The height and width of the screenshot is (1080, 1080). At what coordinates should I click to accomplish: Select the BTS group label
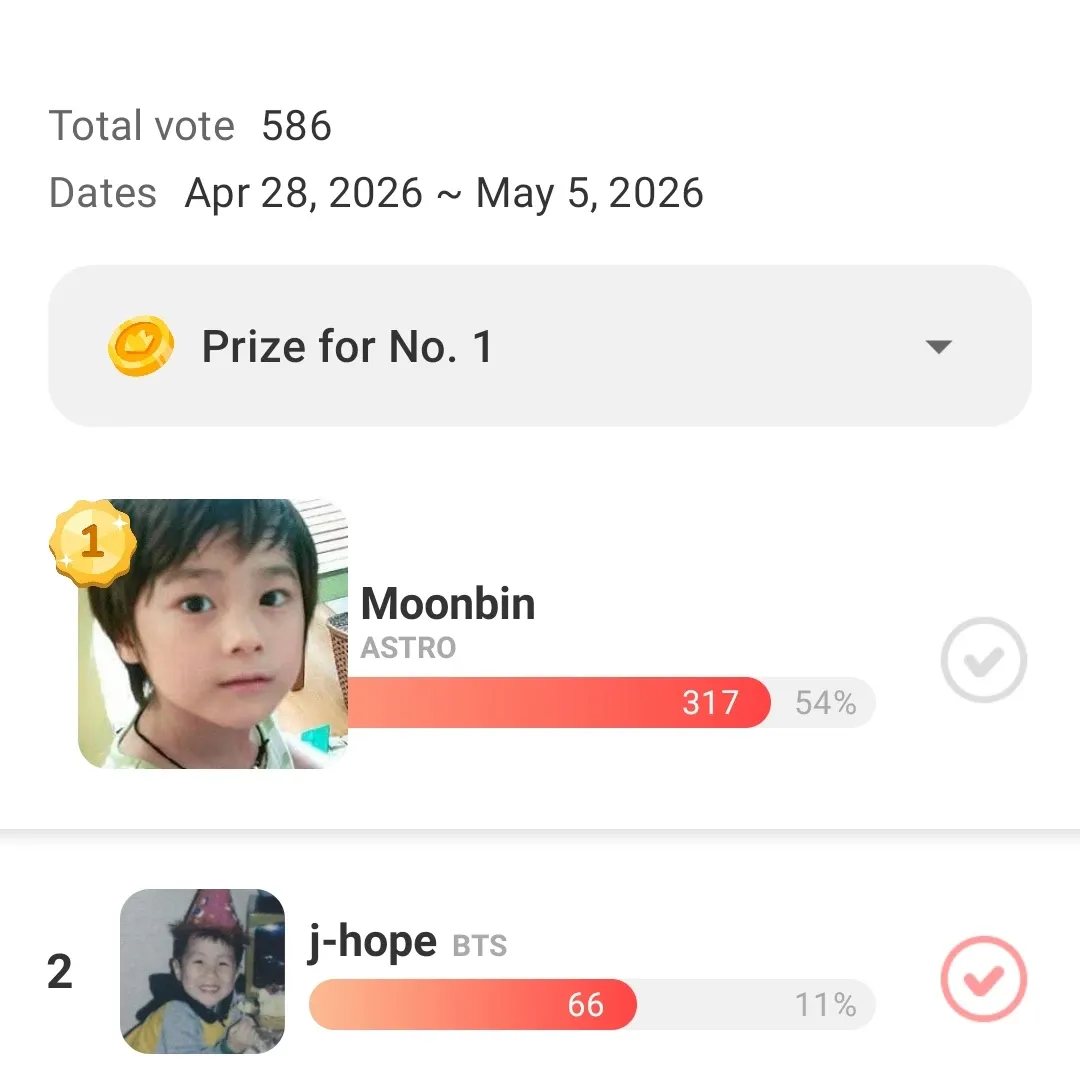[480, 945]
